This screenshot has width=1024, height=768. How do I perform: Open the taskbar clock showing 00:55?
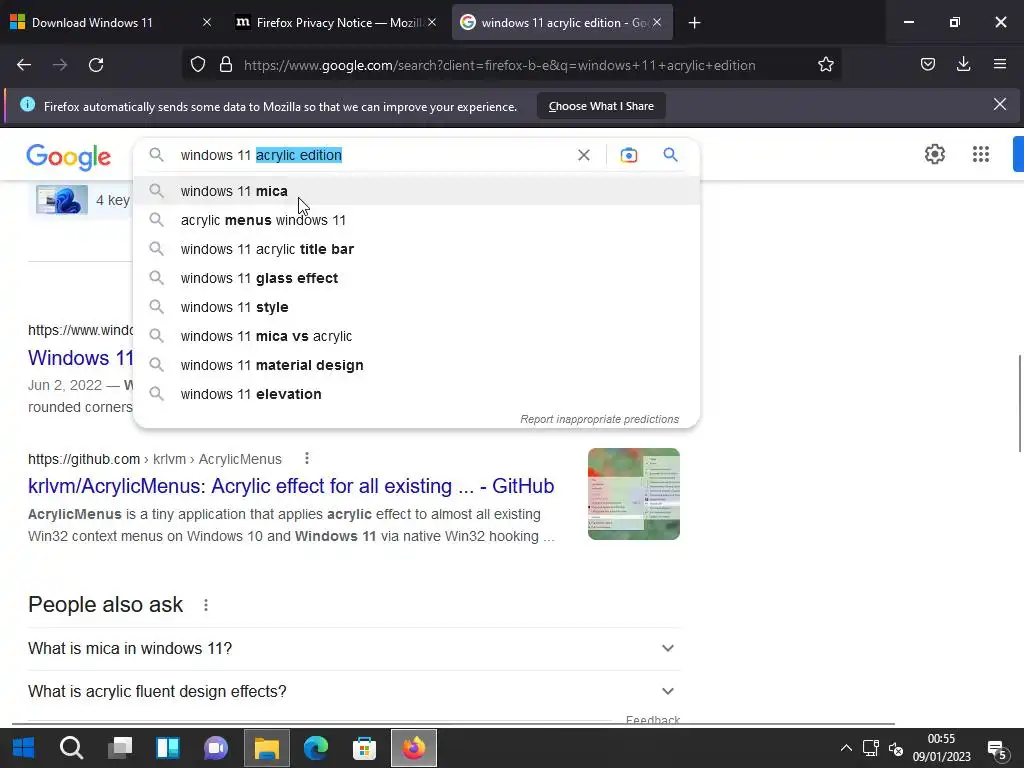pyautogui.click(x=941, y=748)
